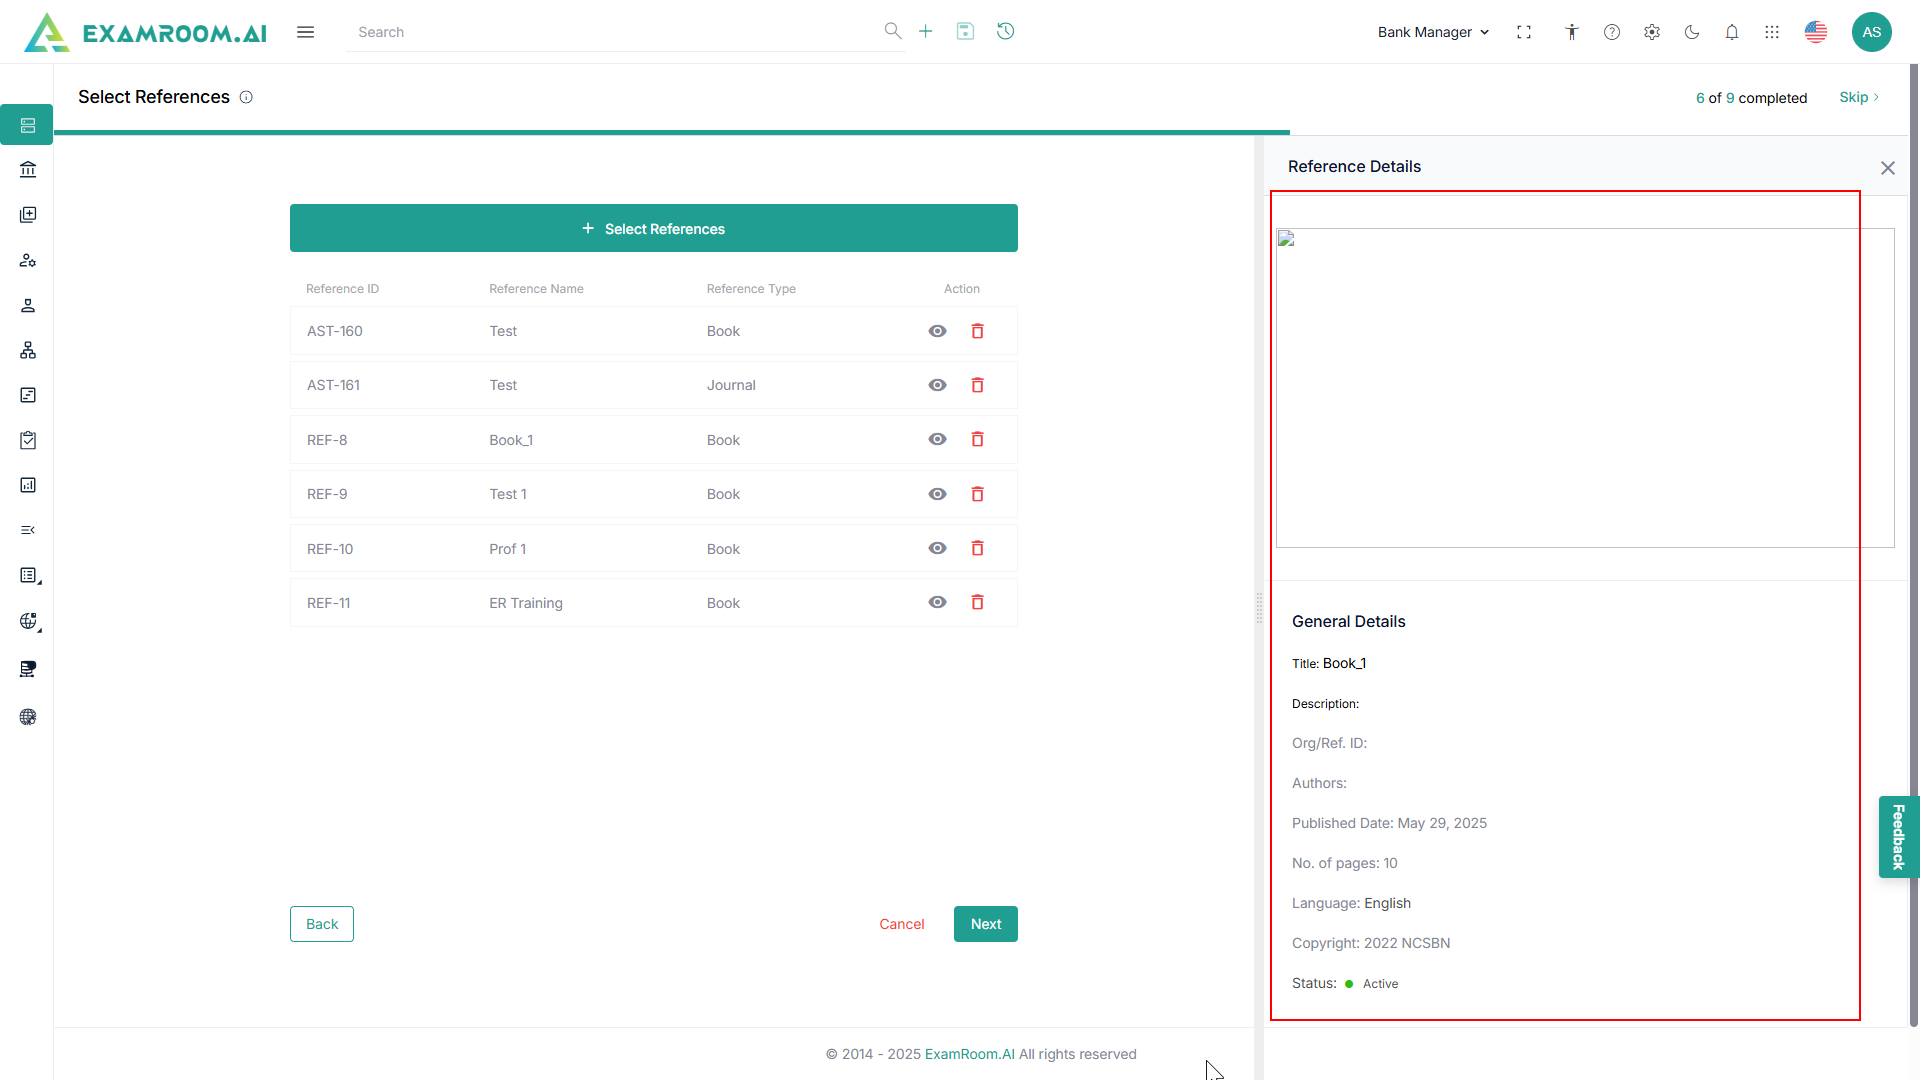Open the apps grid icon
Screen dimensions: 1920x1080
[x=1772, y=32]
